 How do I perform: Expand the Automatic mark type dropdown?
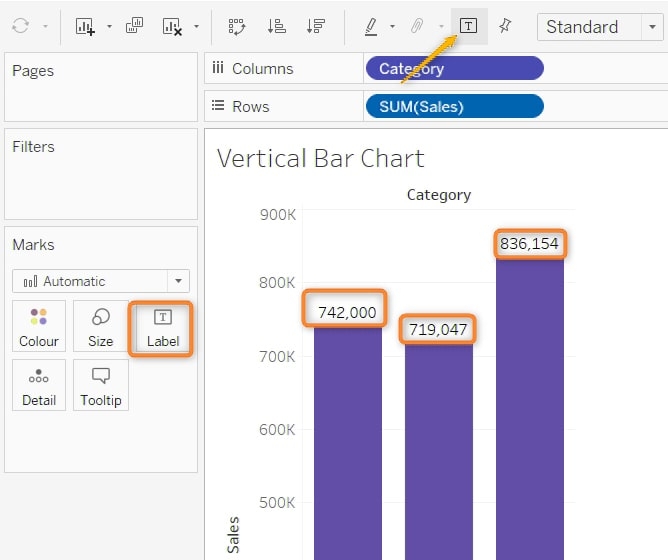(x=178, y=282)
